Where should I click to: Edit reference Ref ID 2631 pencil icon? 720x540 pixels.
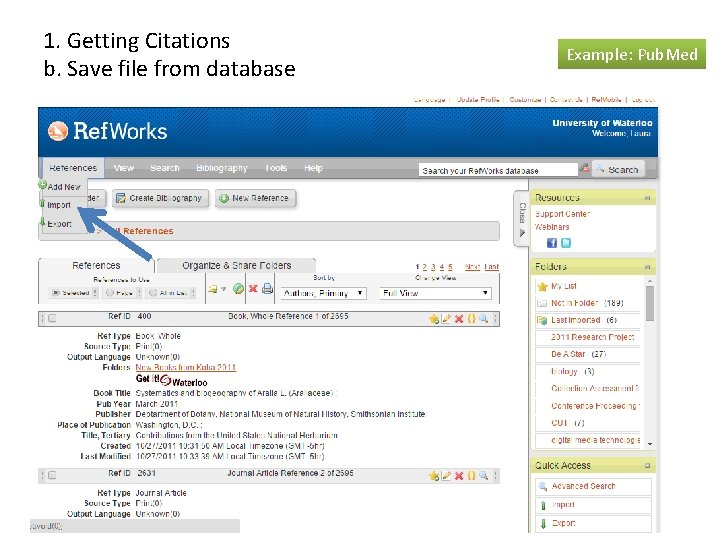pyautogui.click(x=446, y=476)
